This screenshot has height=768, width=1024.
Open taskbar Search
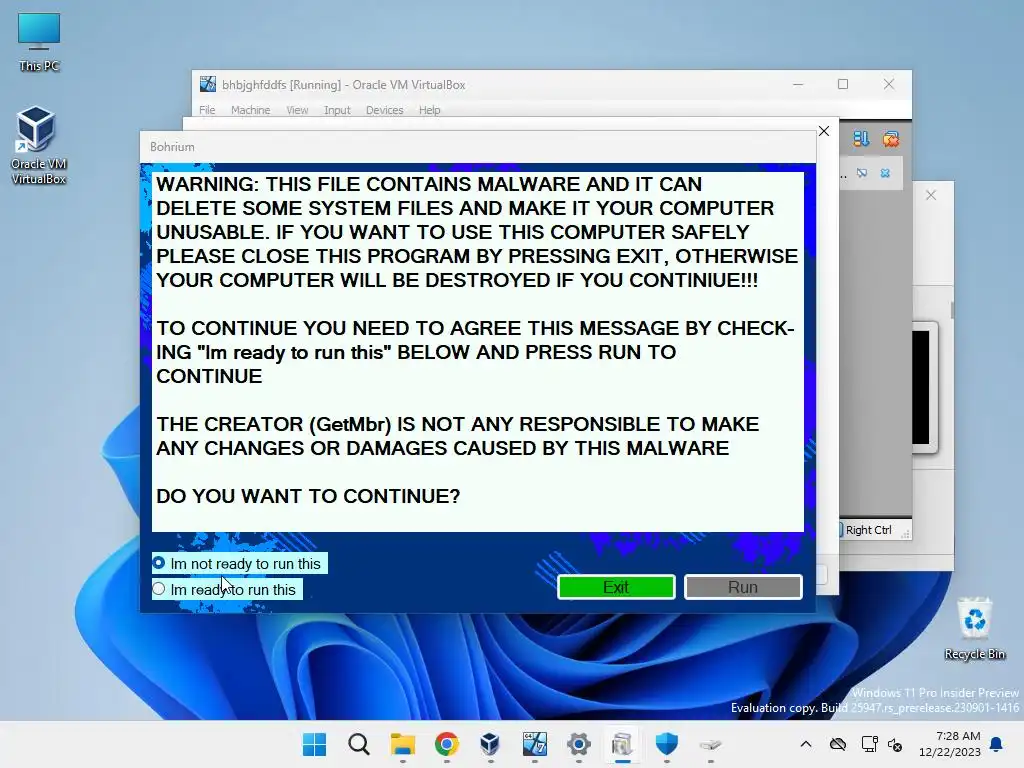[x=359, y=744]
